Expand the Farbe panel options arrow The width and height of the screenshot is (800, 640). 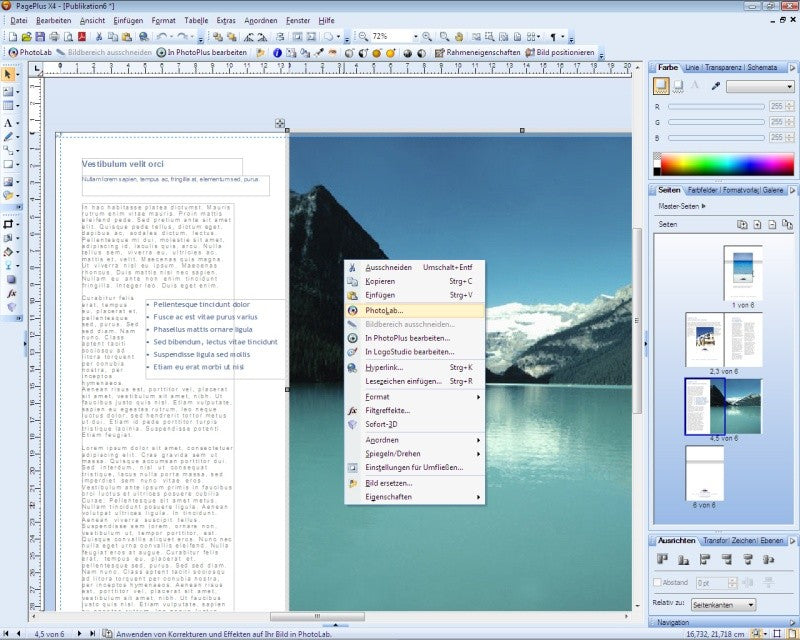pos(792,67)
